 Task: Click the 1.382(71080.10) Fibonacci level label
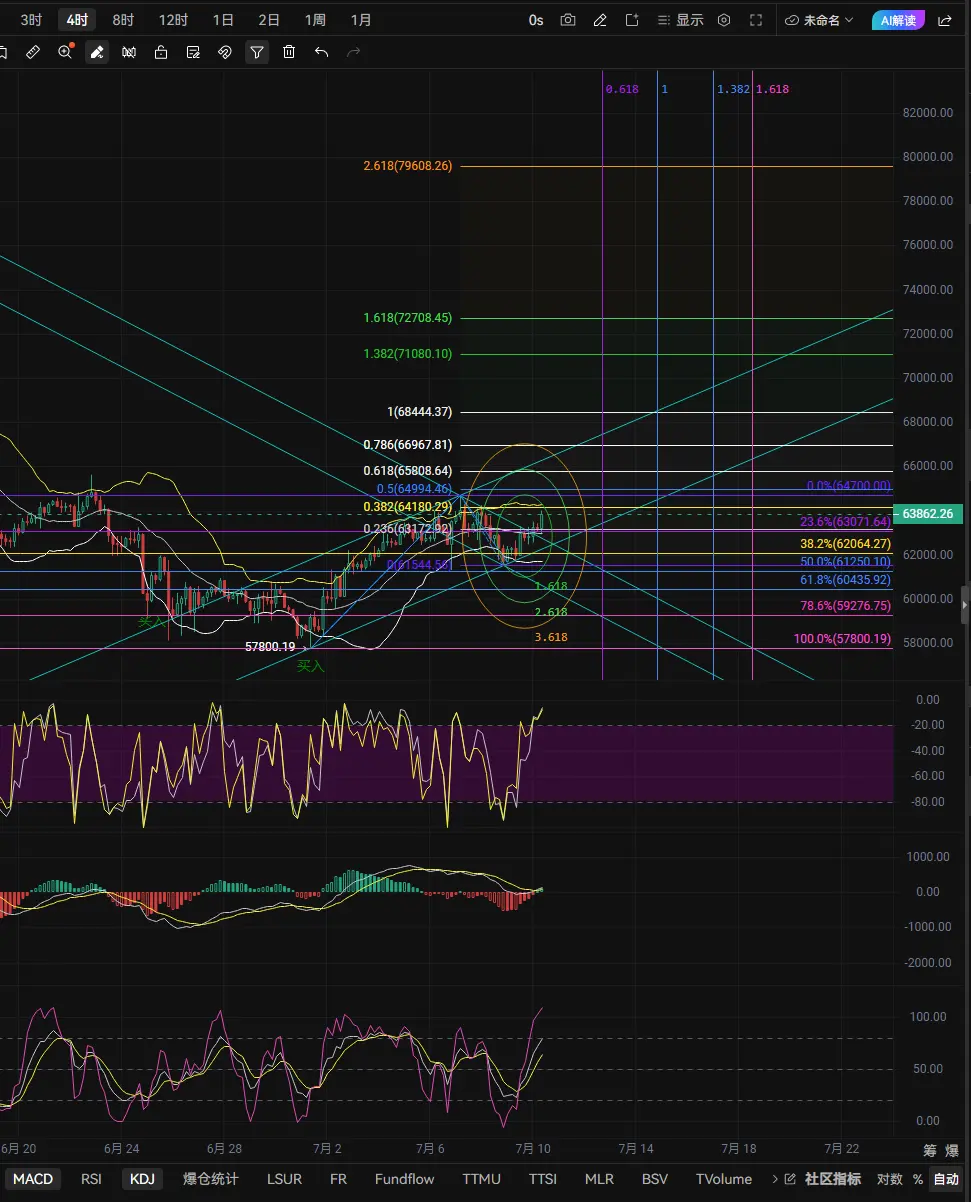(408, 354)
